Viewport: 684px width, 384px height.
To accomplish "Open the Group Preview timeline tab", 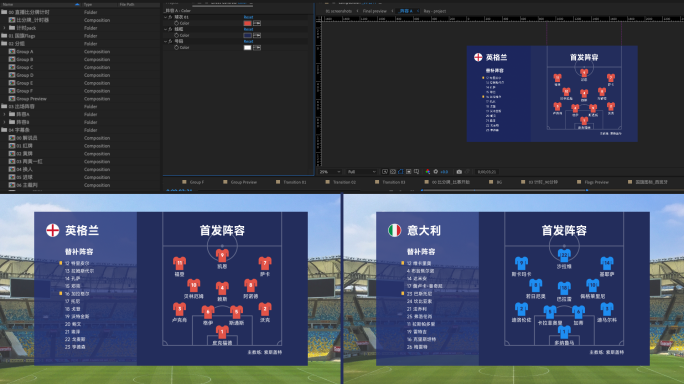I will click(x=243, y=182).
